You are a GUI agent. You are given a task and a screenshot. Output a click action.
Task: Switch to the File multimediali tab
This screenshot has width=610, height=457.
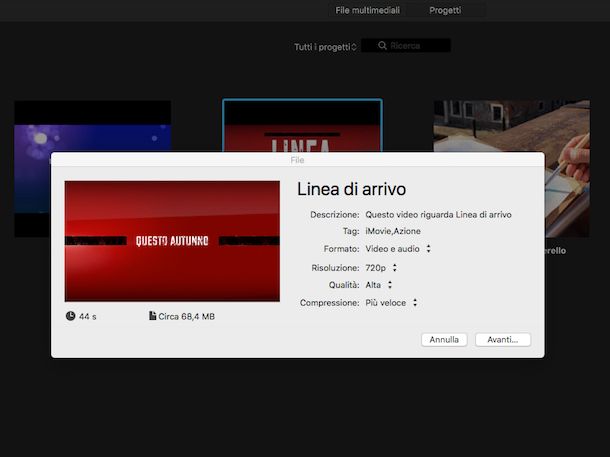(x=367, y=10)
